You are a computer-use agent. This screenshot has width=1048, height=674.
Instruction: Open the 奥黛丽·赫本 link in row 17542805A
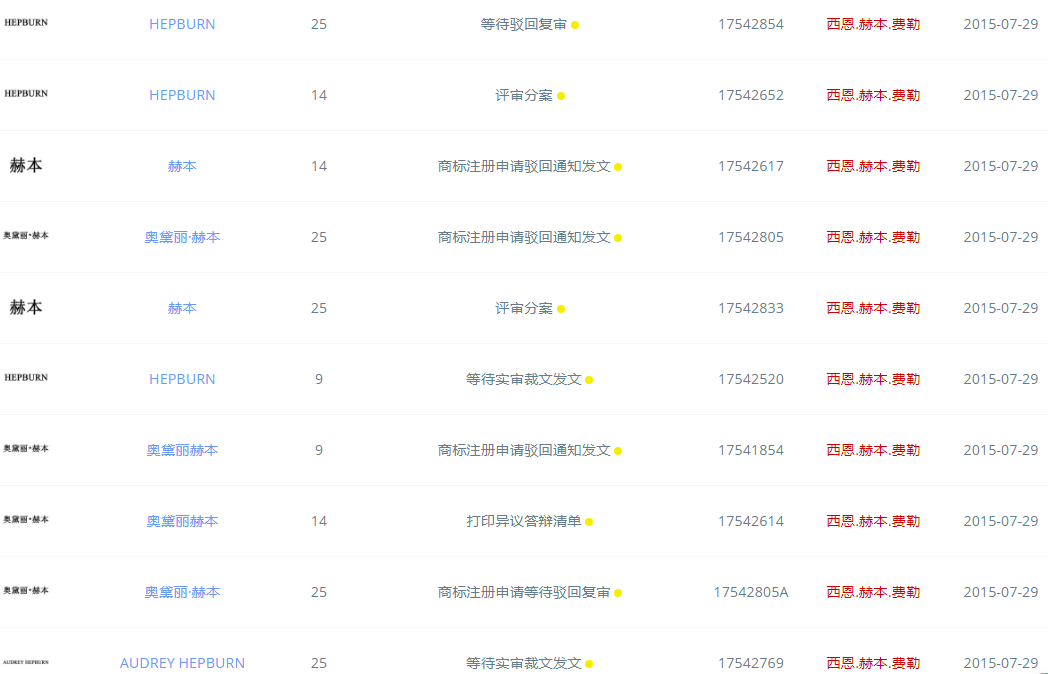182,592
